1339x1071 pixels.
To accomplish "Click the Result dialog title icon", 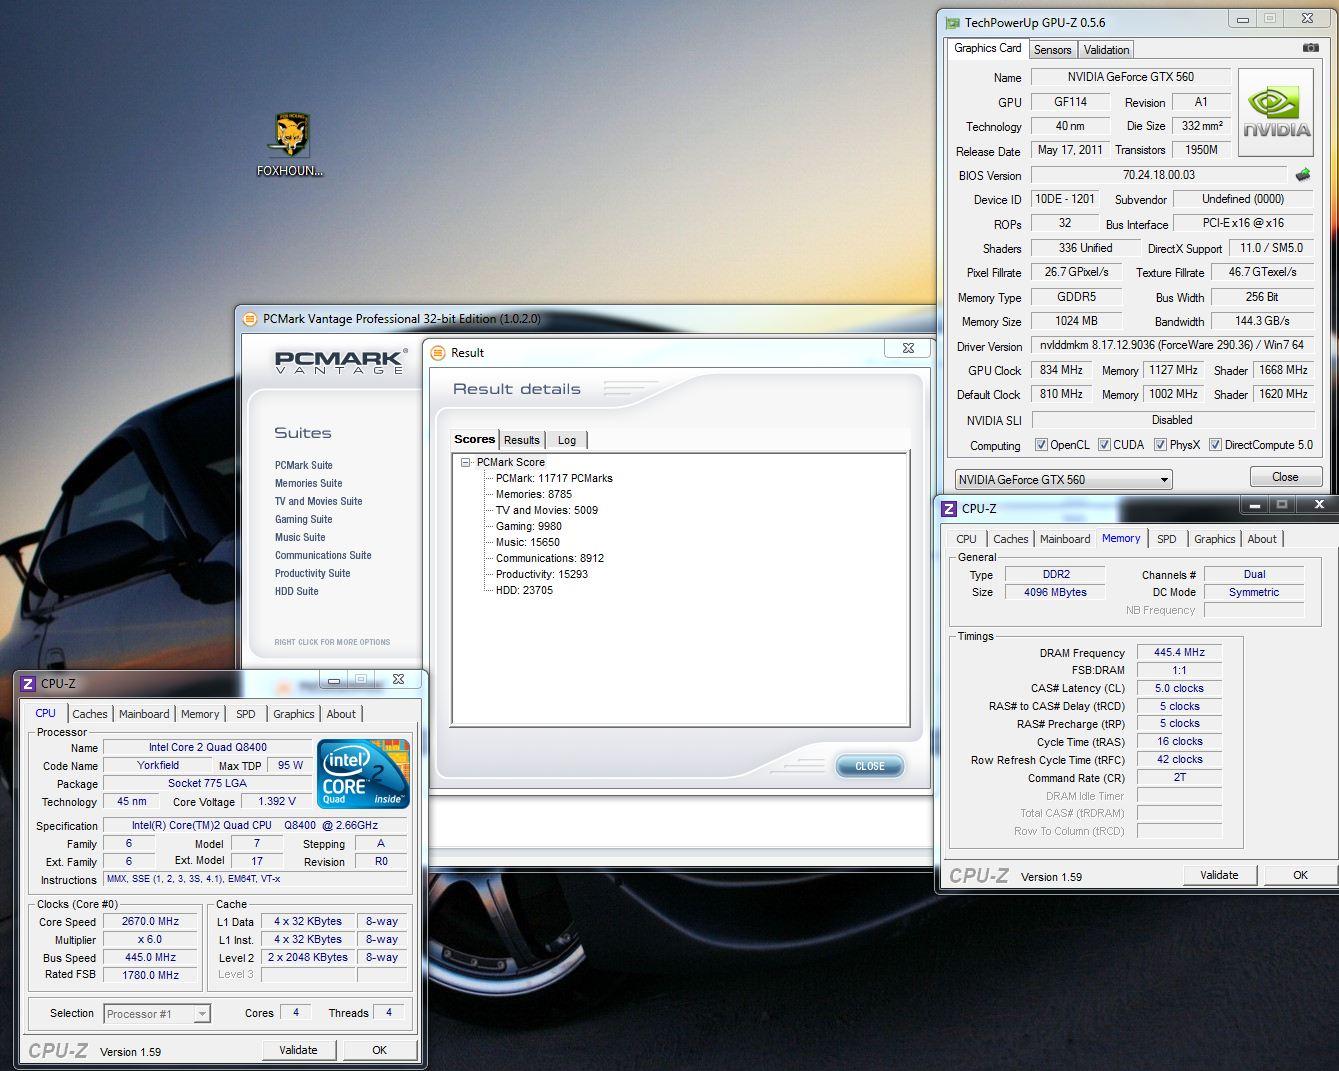I will click(x=438, y=352).
